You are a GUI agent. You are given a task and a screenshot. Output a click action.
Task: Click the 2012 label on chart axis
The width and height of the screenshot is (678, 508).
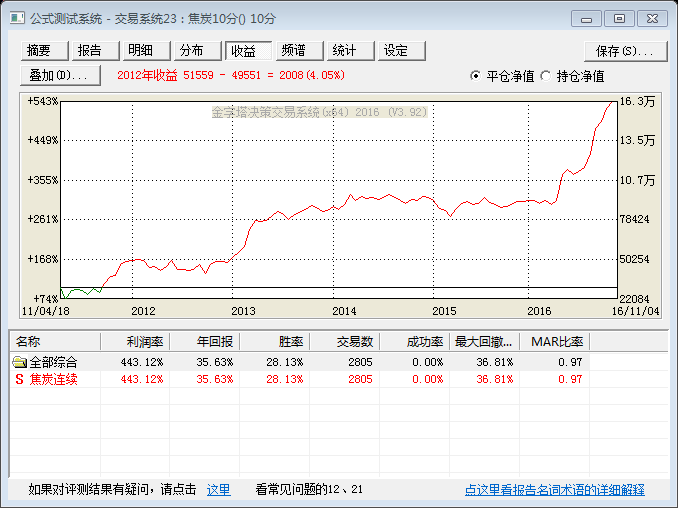[143, 311]
